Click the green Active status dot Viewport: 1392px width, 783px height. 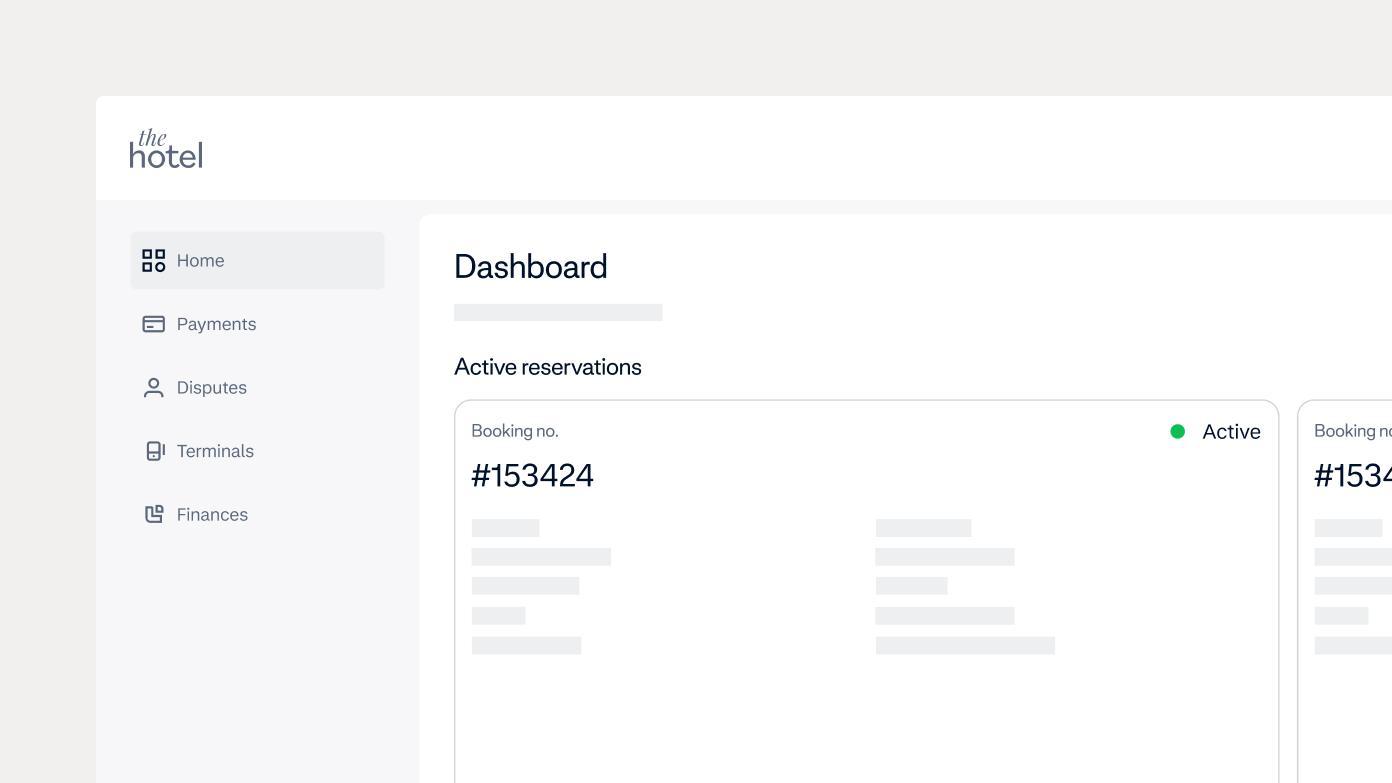pyautogui.click(x=1177, y=432)
